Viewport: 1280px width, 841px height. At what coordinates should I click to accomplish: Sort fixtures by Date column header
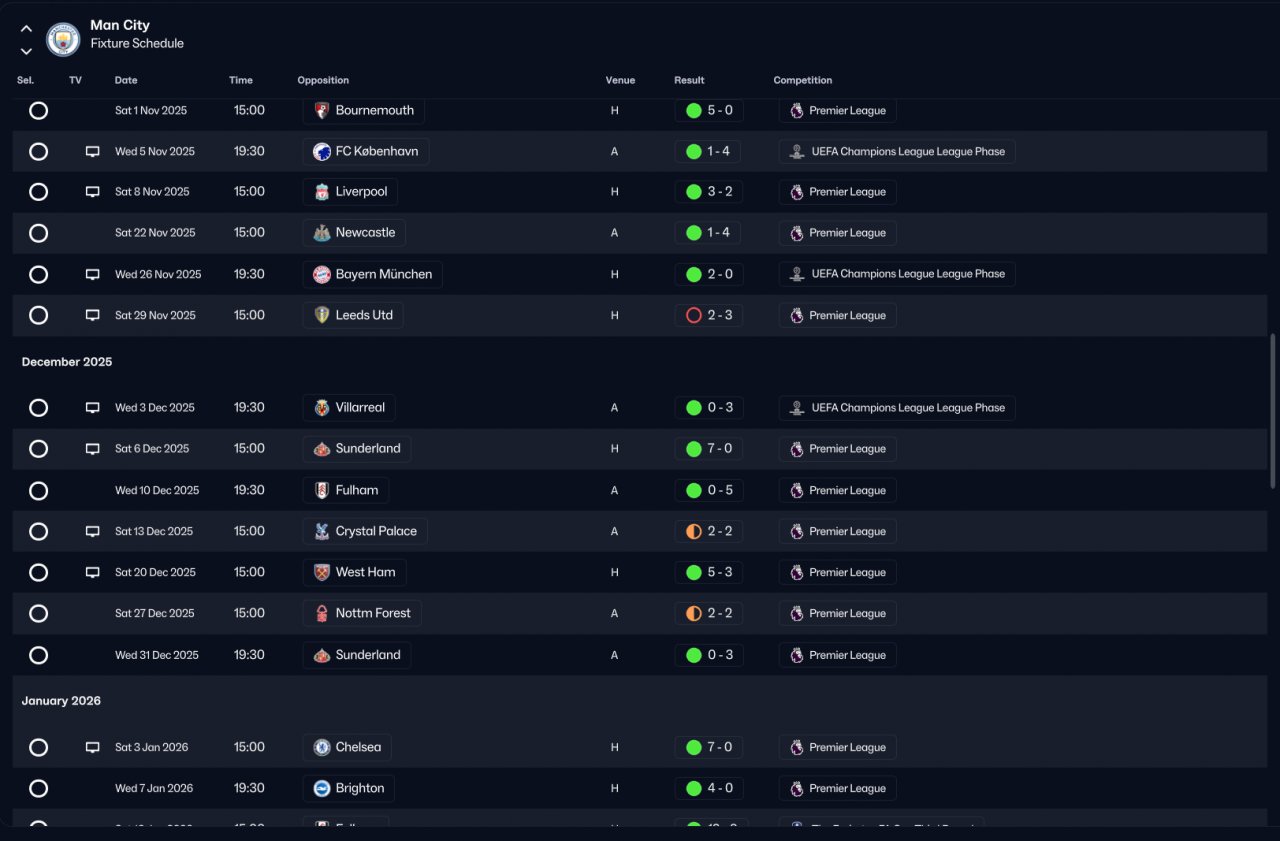click(x=126, y=80)
